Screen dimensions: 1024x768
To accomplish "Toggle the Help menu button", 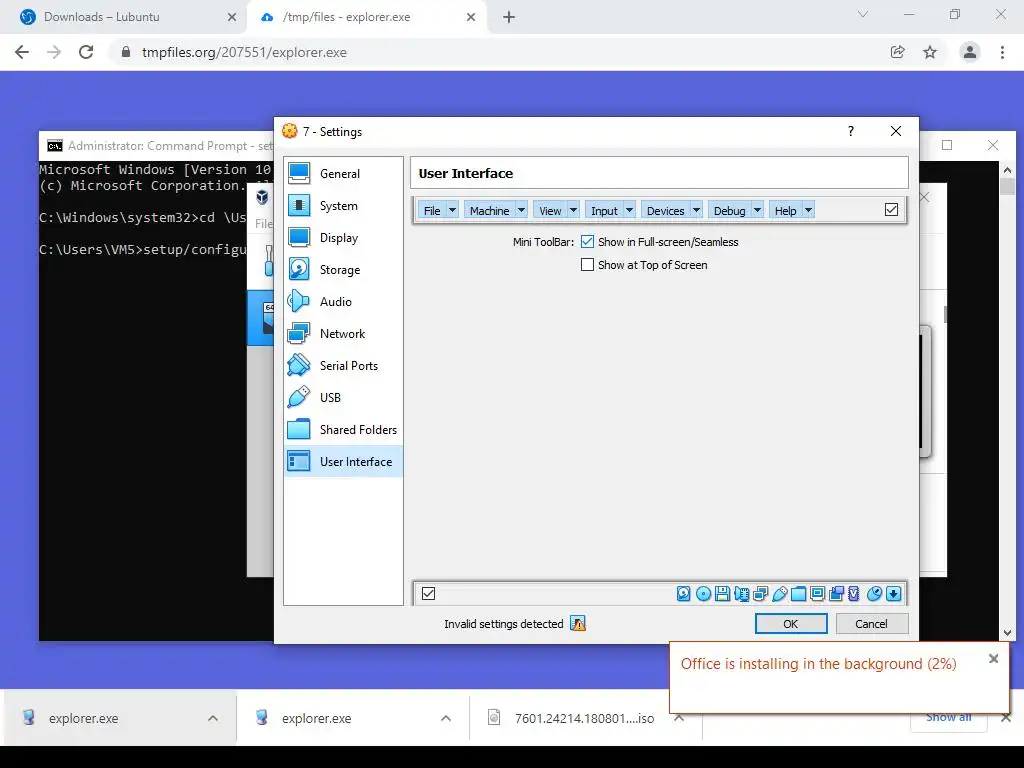I will click(785, 210).
